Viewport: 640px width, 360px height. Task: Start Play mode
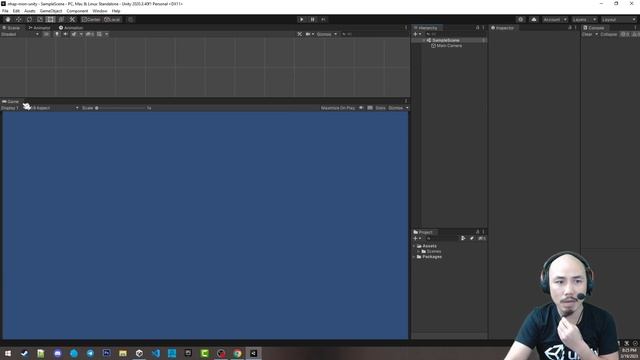coord(302,20)
